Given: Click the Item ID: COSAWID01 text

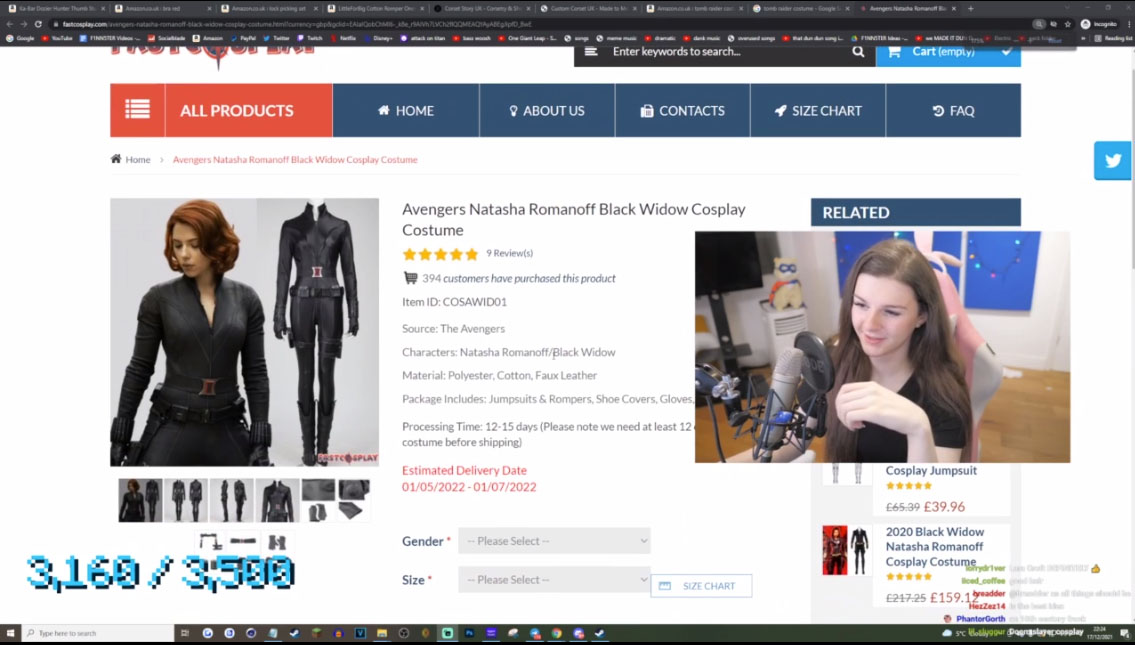Looking at the screenshot, I should (x=455, y=302).
